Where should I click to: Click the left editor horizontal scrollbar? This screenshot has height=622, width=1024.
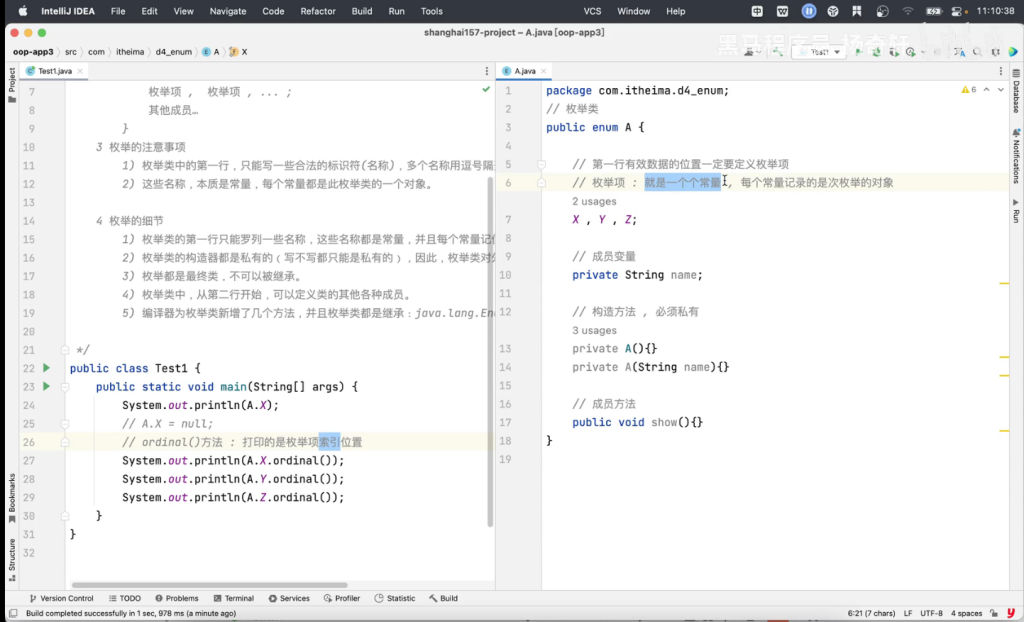pyautogui.click(x=210, y=585)
